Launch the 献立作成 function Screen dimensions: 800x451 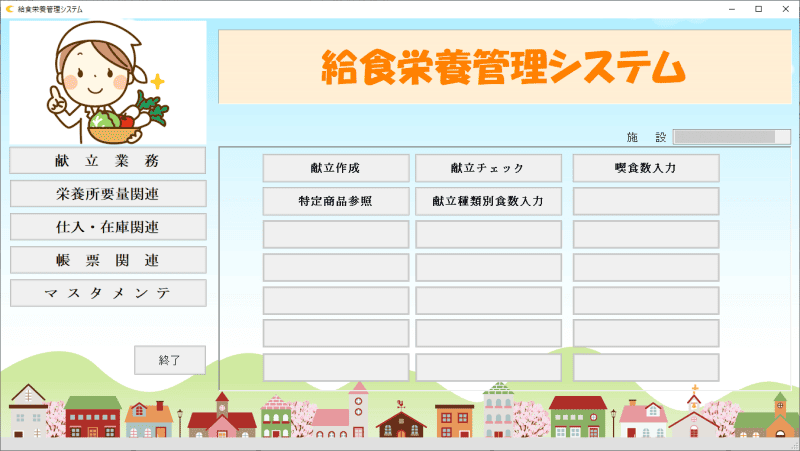[336, 168]
